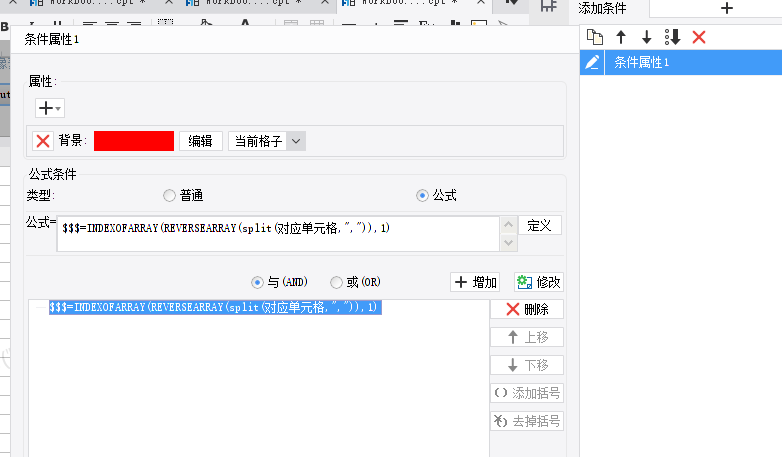Select the 公式 type radio button
Viewport: 782px width, 457px height.
422,196
